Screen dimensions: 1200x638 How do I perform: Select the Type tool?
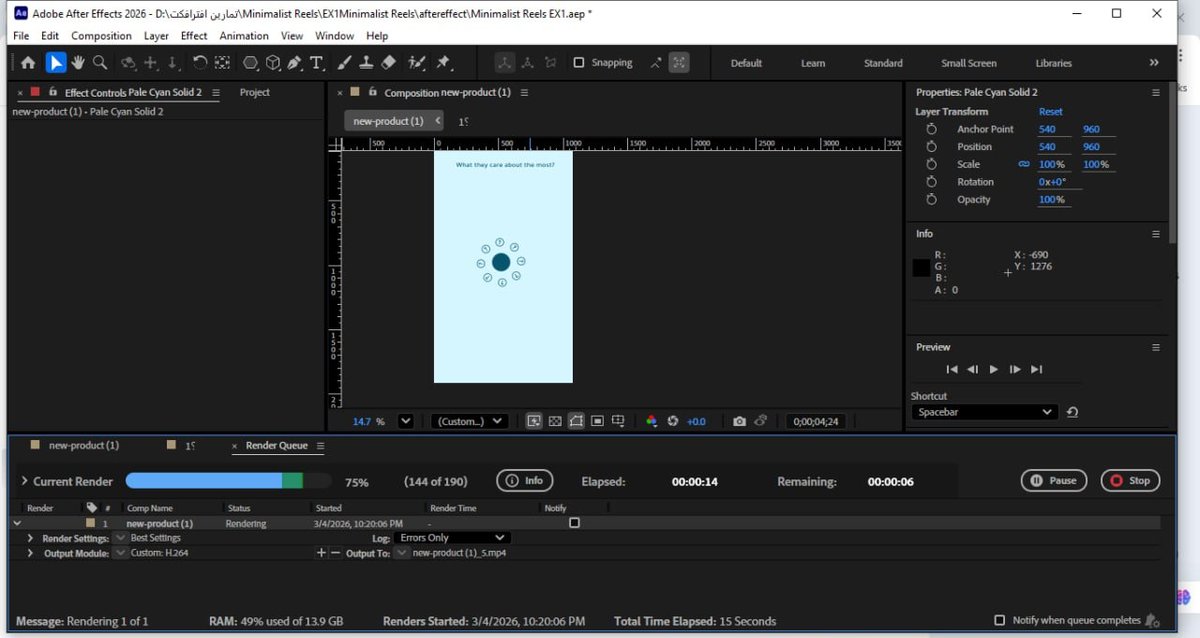point(317,63)
